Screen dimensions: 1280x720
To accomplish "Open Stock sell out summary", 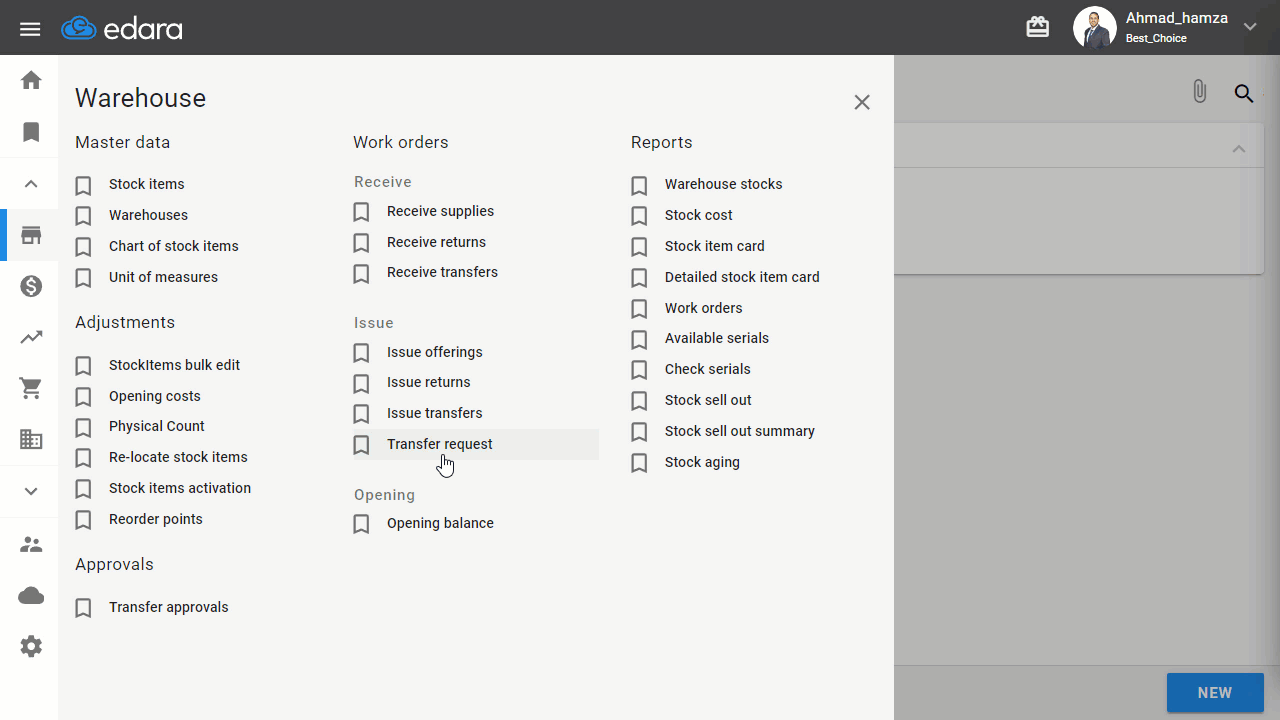I will click(x=740, y=431).
